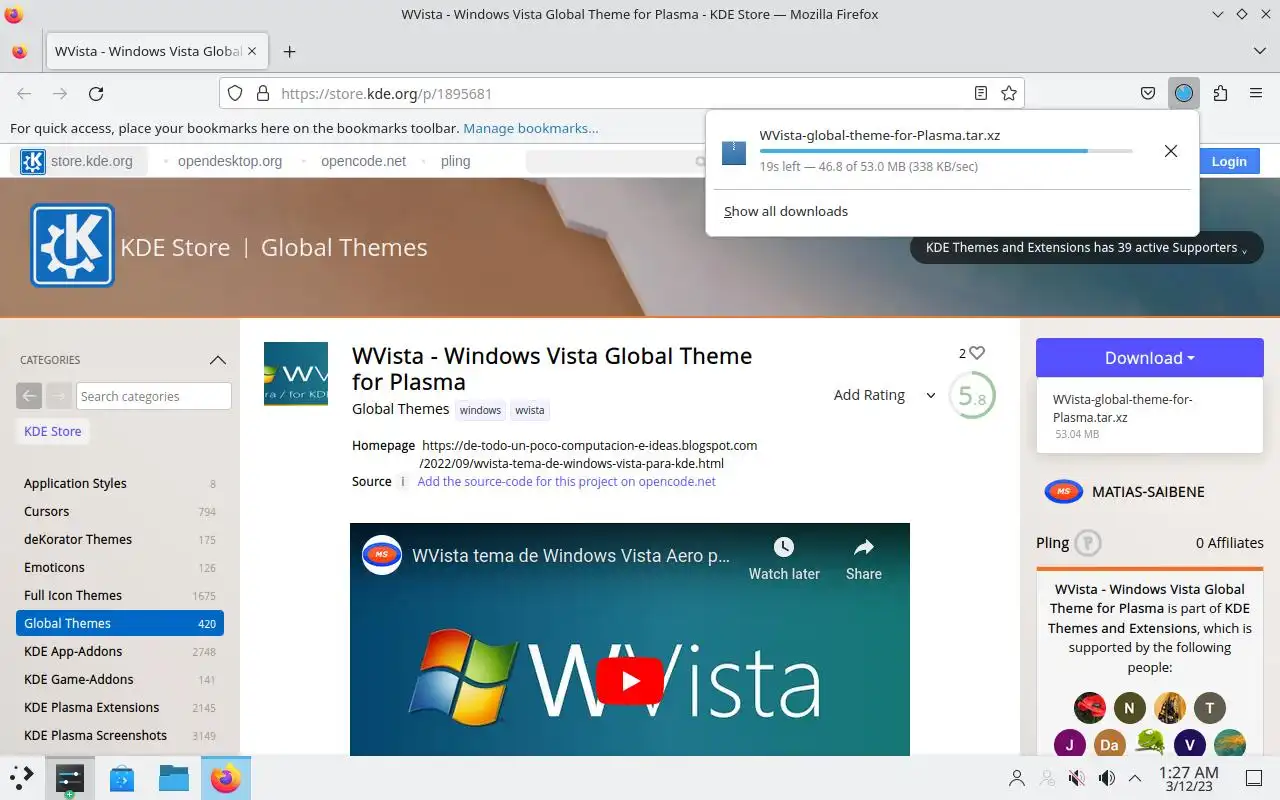Collapse the Categories panel chevron

tap(217, 360)
